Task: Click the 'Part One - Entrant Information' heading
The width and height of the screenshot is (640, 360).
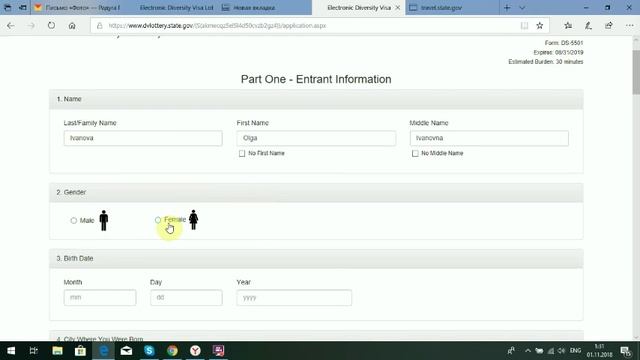Action: point(316,79)
